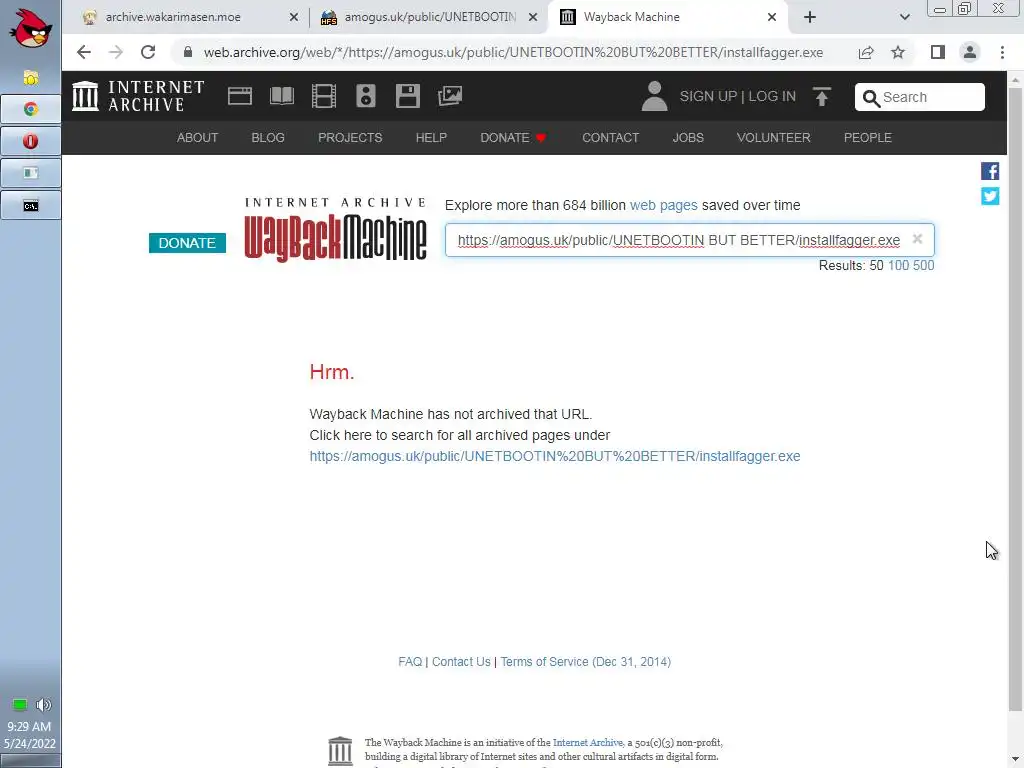The height and width of the screenshot is (768, 1024).
Task: Open the 'web pages' link
Action: 664,205
